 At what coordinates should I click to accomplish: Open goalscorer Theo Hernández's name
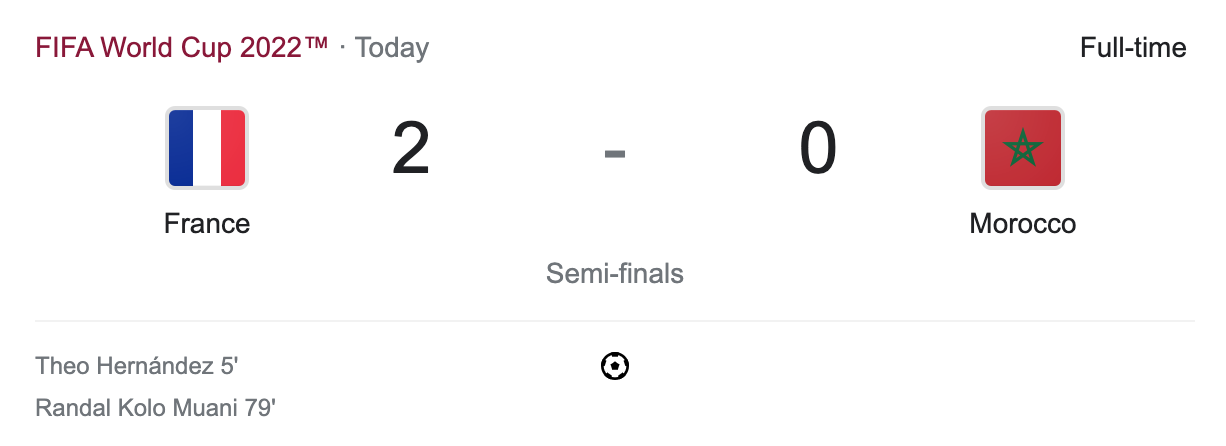coord(124,366)
